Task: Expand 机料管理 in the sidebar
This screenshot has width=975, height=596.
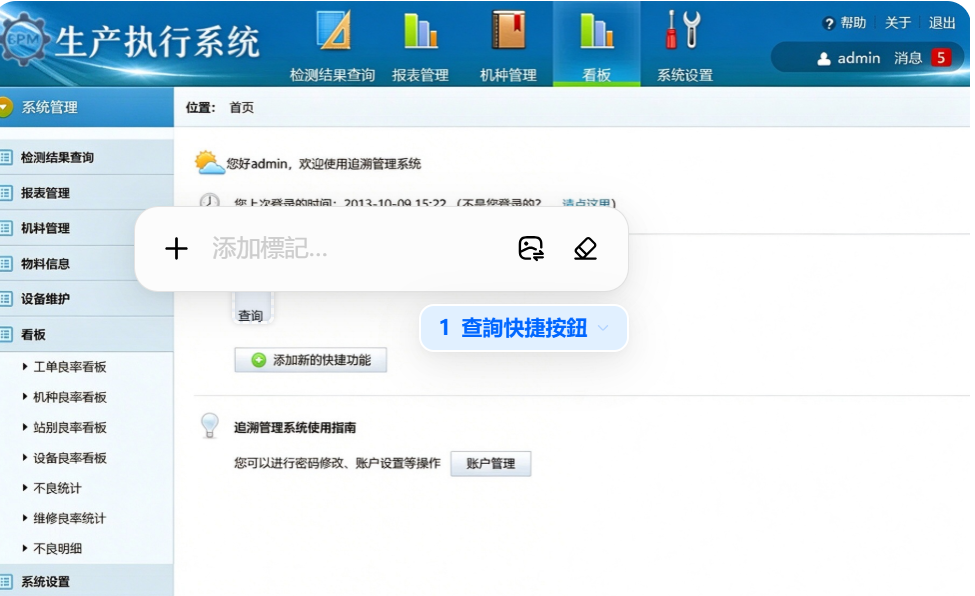Action: pyautogui.click(x=86, y=228)
